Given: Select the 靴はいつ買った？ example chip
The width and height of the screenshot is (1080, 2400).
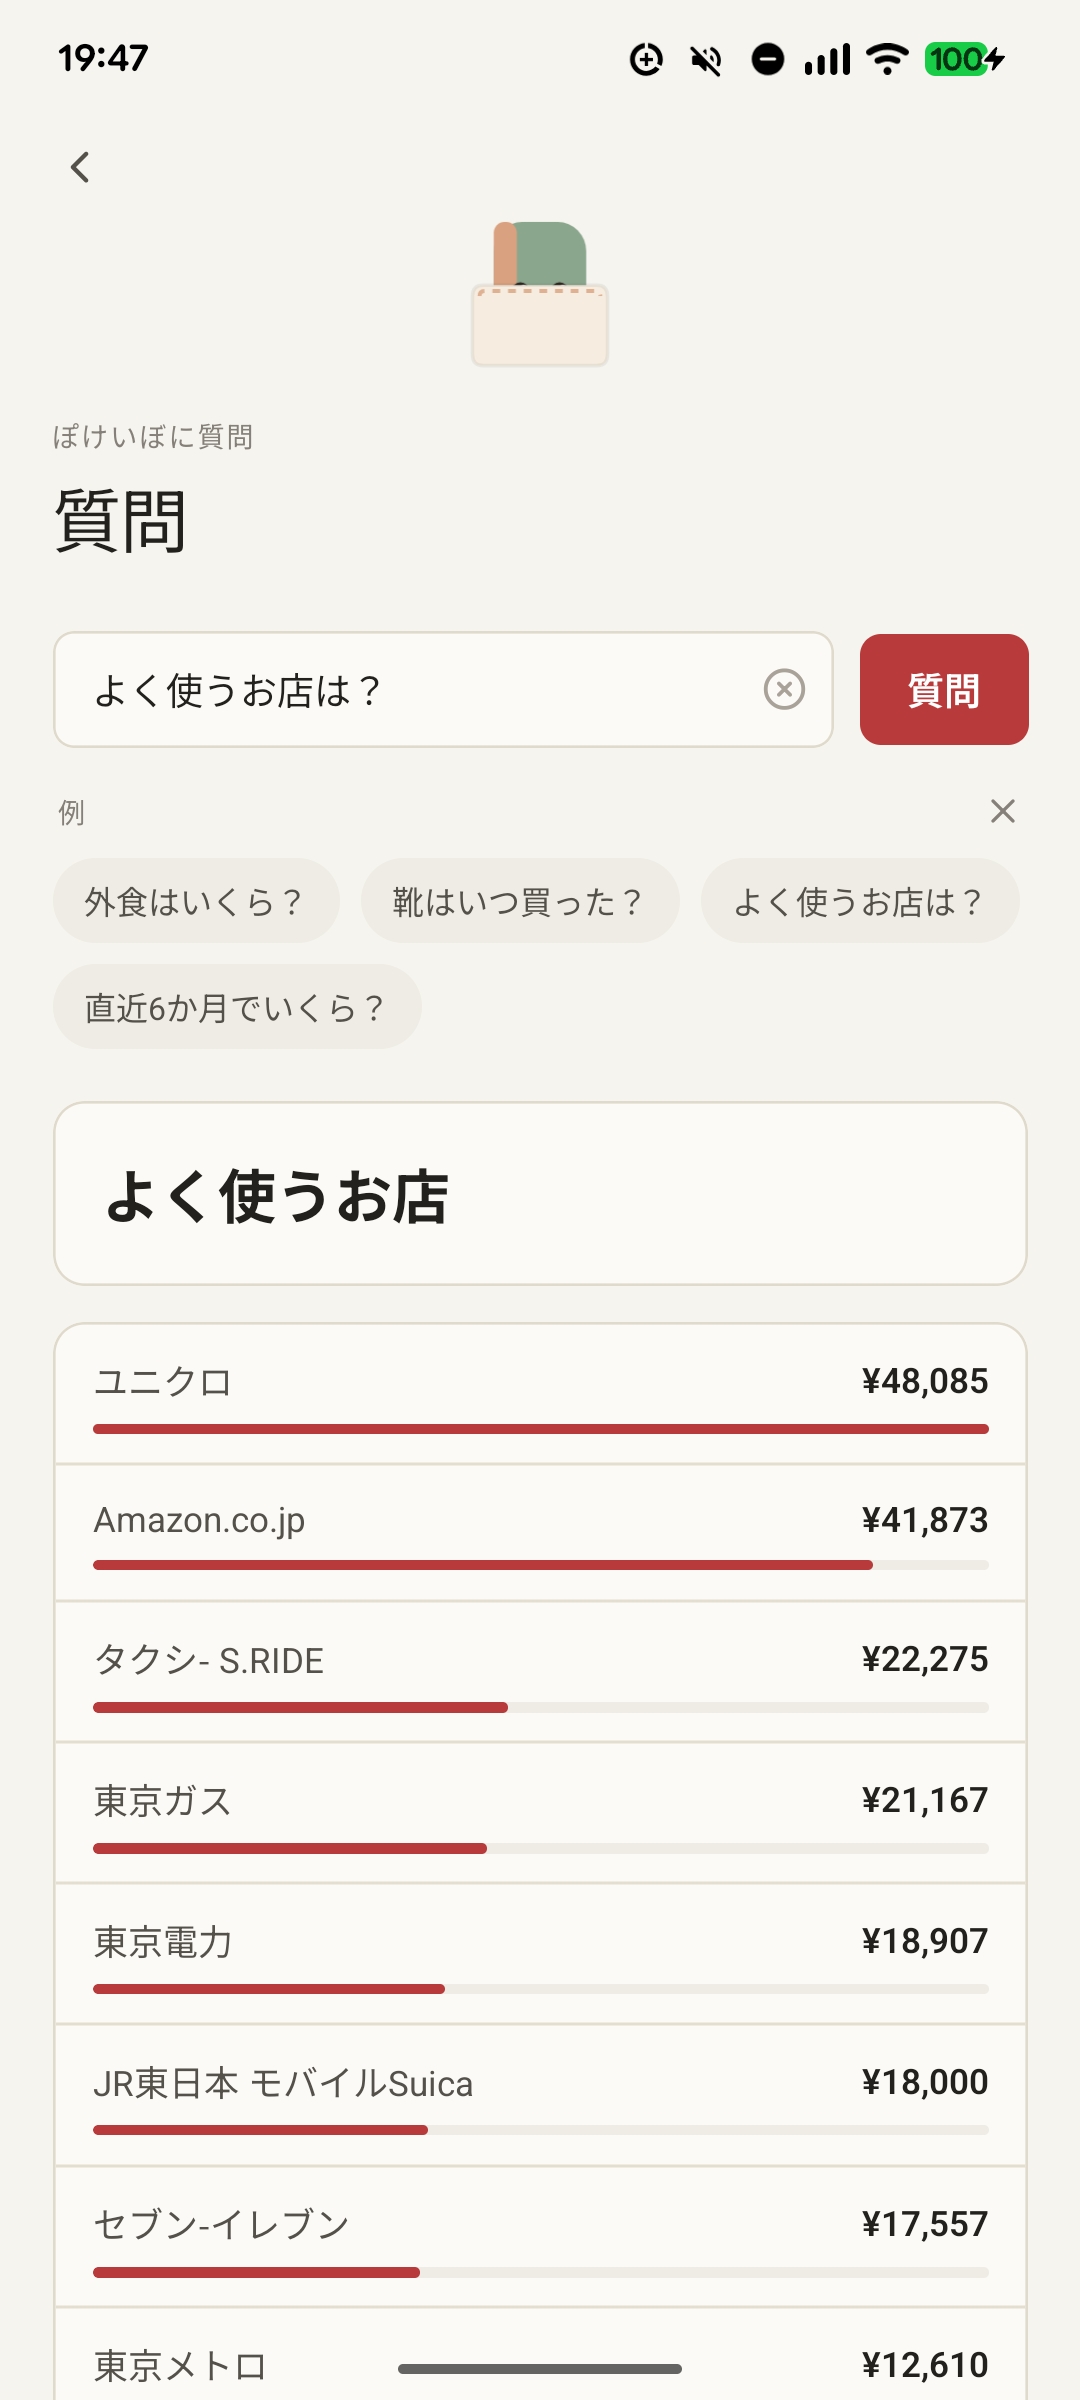Looking at the screenshot, I should click(520, 901).
